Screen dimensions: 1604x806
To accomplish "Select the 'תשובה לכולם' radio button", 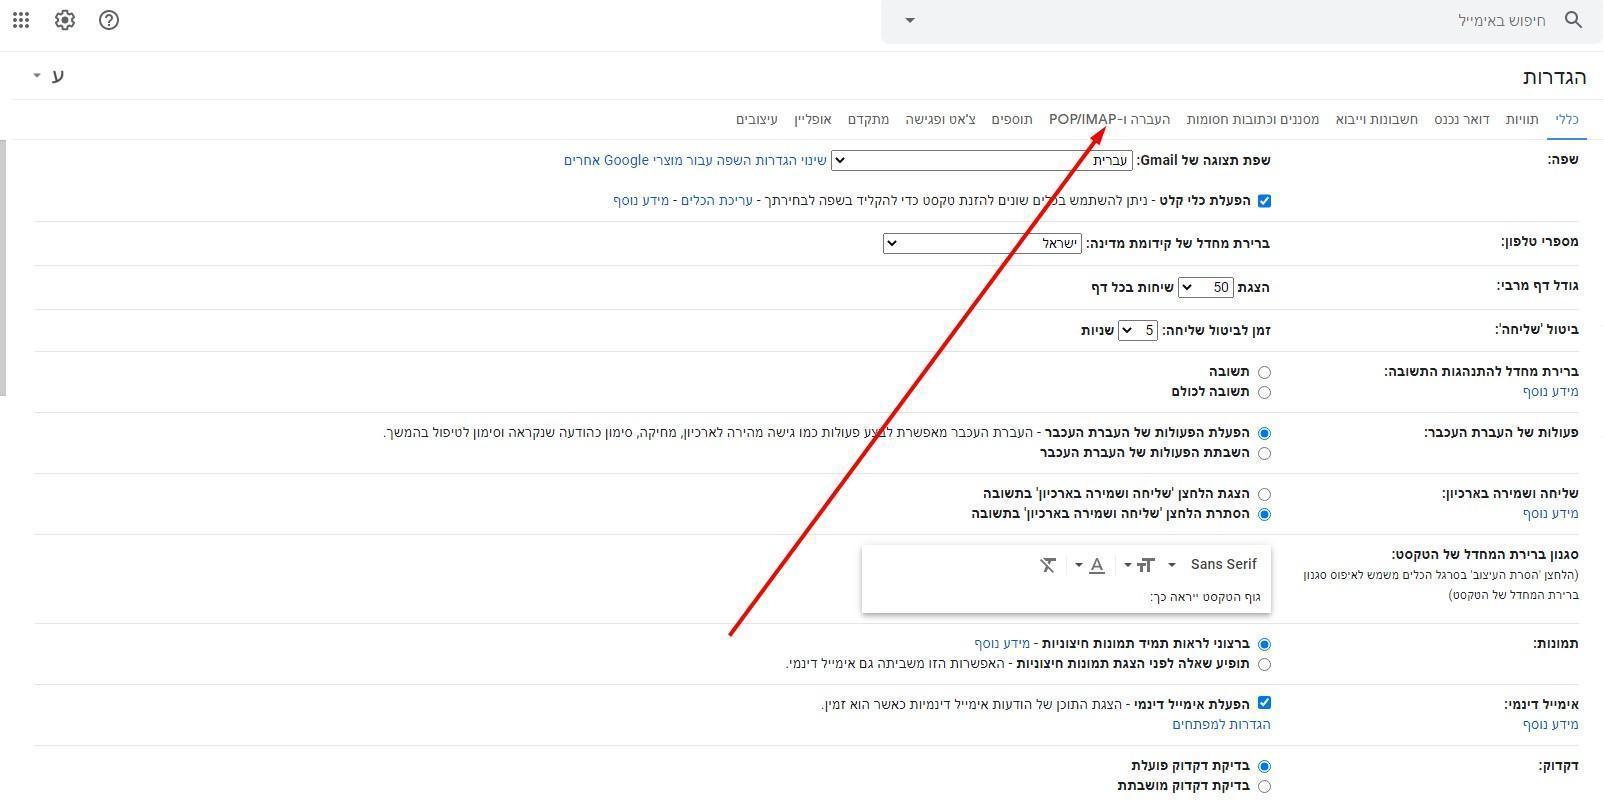I will point(1264,393).
